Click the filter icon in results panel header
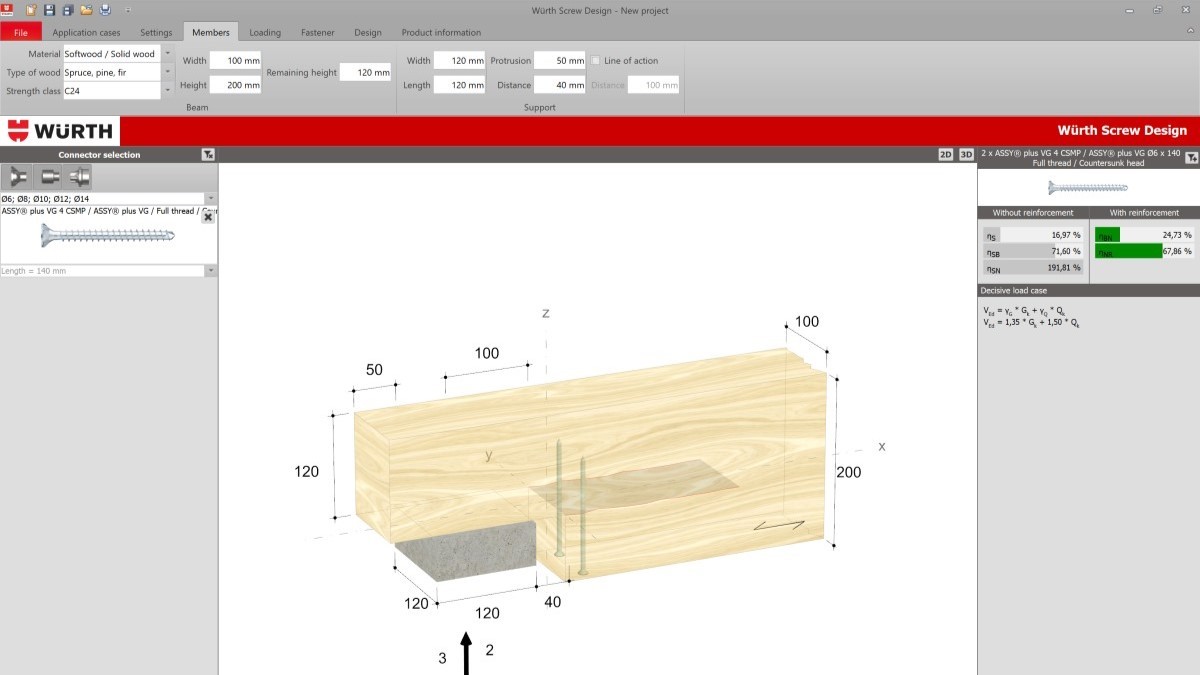The width and height of the screenshot is (1200, 675). [x=1191, y=157]
